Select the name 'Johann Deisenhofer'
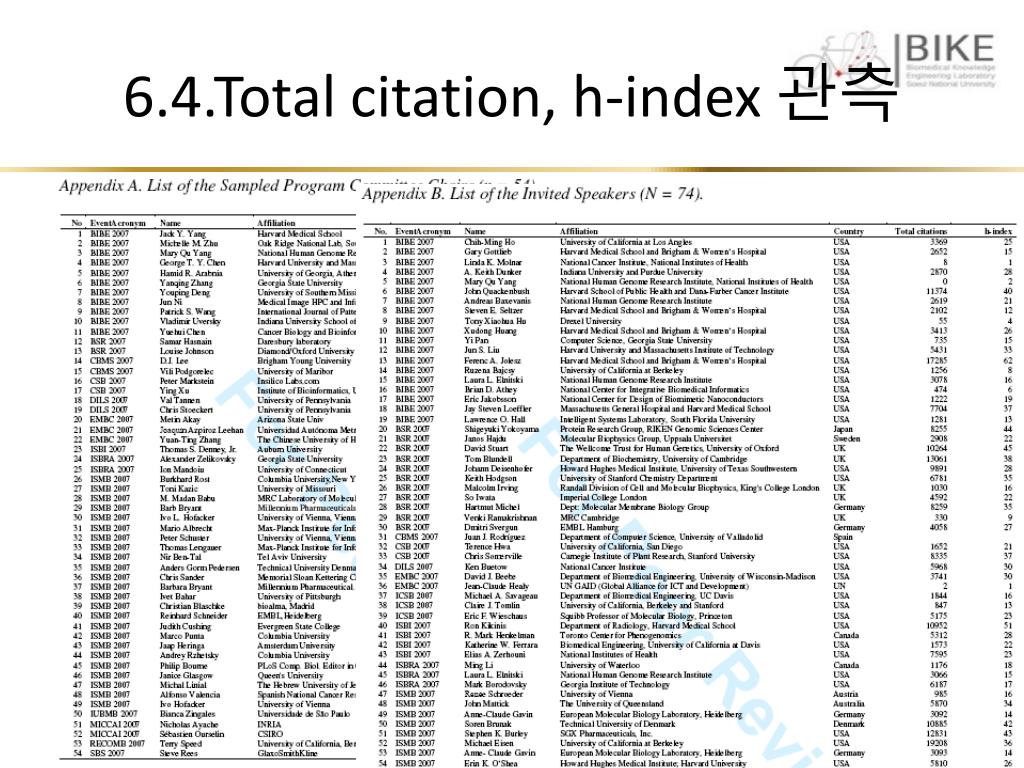This screenshot has height=768, width=1024. (x=498, y=468)
